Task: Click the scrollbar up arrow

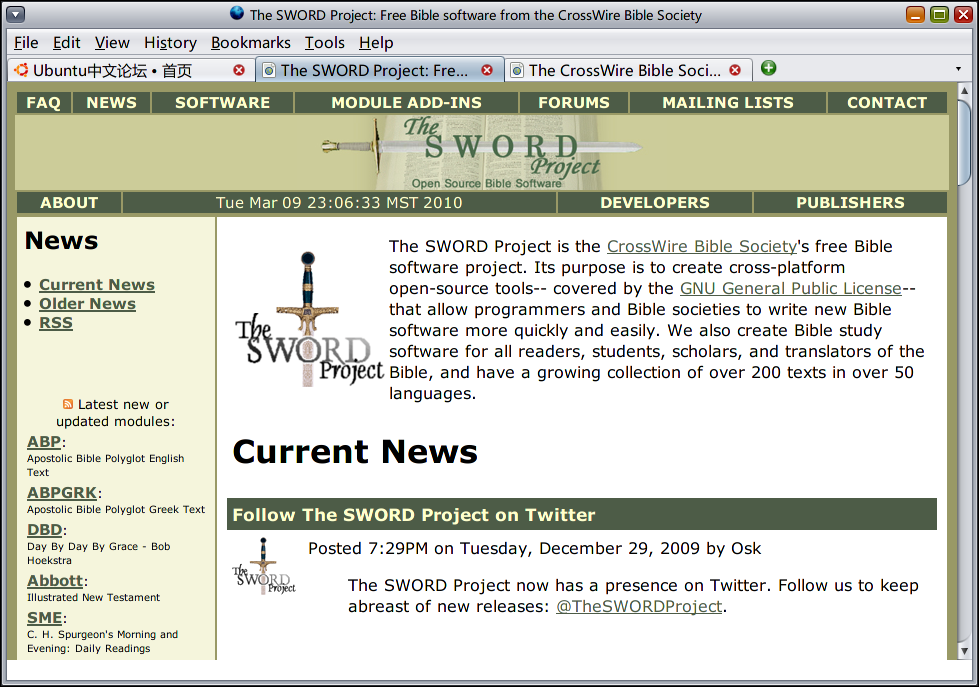Action: [x=964, y=91]
